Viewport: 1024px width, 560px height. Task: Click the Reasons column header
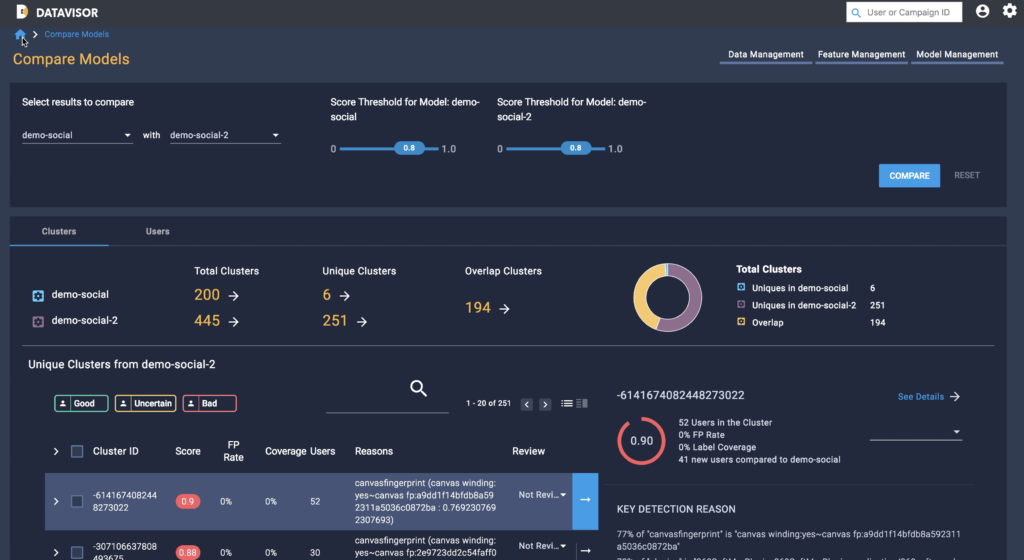(374, 451)
